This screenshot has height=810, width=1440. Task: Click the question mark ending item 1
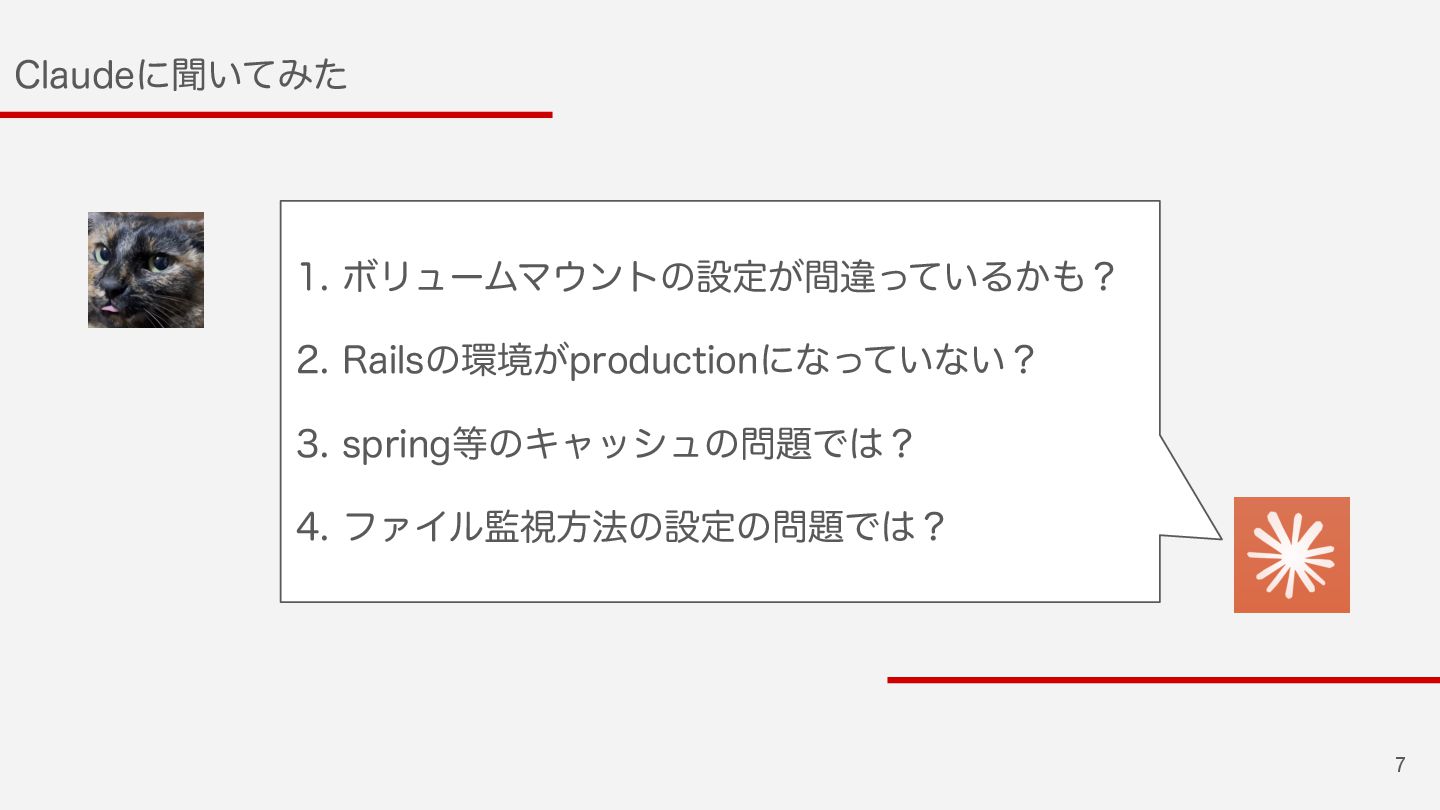pos(1100,277)
